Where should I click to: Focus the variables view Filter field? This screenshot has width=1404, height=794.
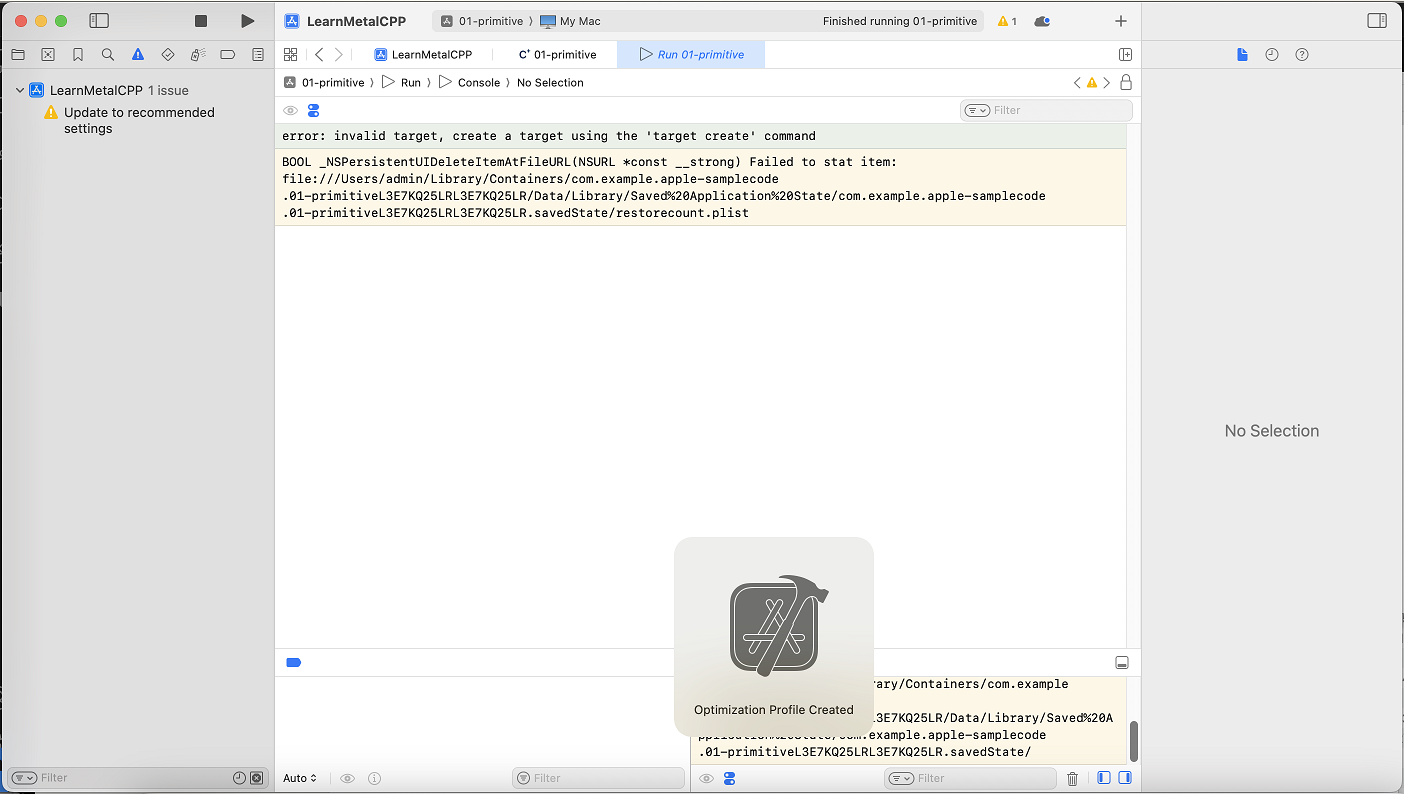coord(598,778)
